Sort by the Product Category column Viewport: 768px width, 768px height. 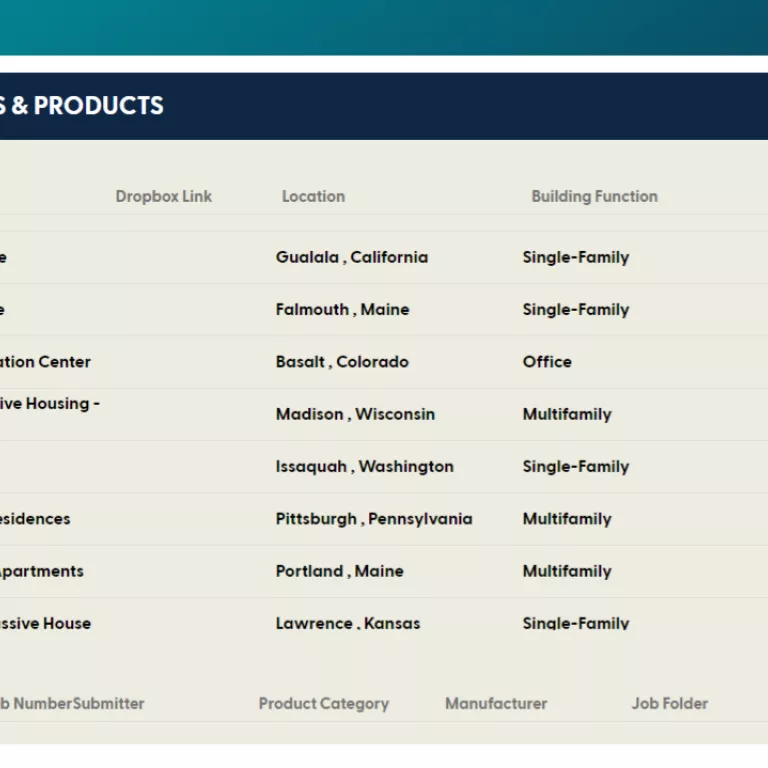click(x=323, y=703)
